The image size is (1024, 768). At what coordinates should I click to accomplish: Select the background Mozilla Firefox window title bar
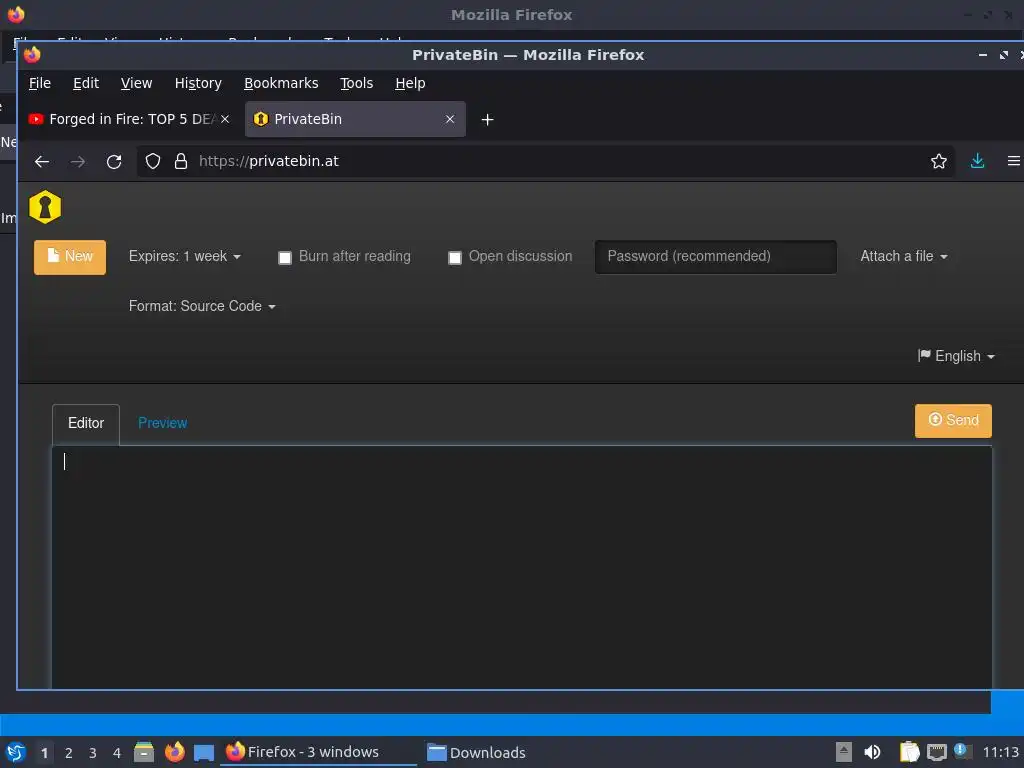click(x=512, y=14)
